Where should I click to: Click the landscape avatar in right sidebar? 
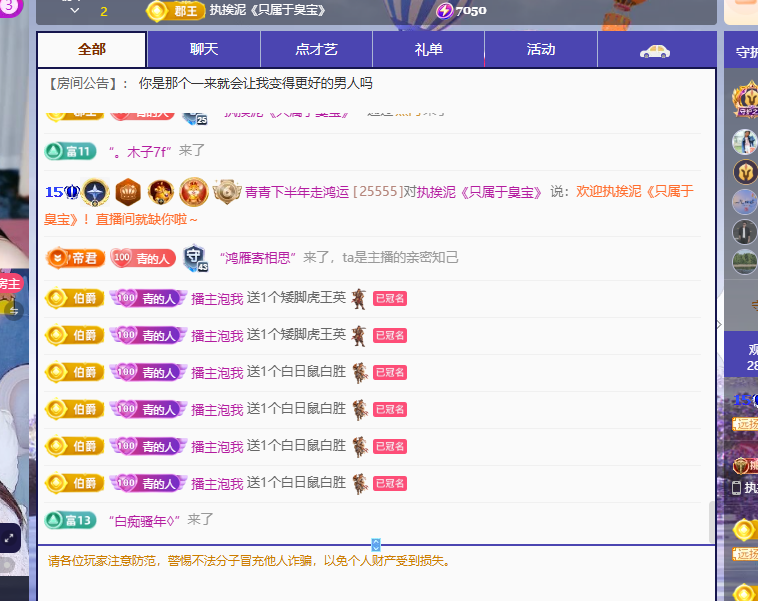[x=745, y=262]
